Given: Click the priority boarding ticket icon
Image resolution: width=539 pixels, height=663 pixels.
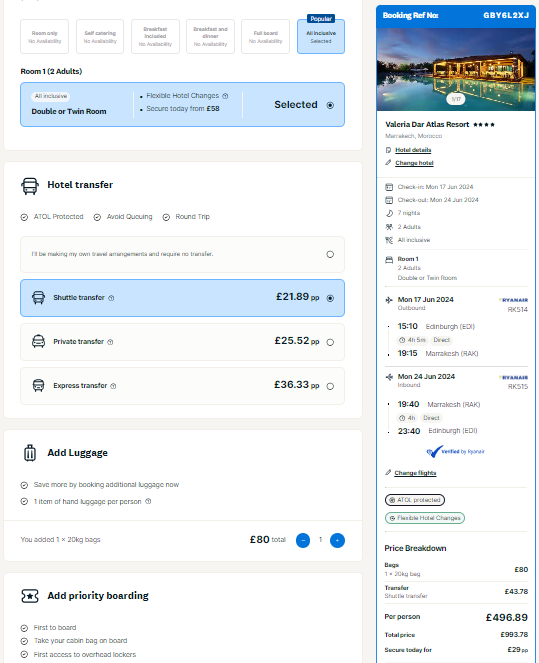Looking at the screenshot, I should click(x=30, y=596).
